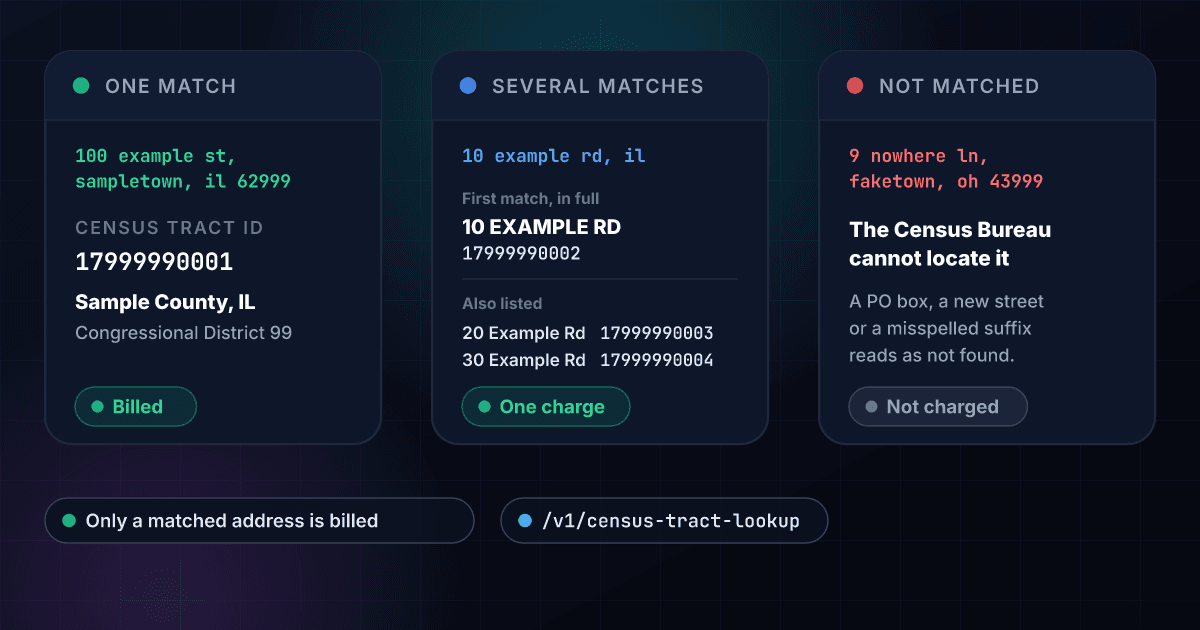Viewport: 1200px width, 630px height.
Task: Click the green dot inside One charge pill
Action: tap(484, 407)
